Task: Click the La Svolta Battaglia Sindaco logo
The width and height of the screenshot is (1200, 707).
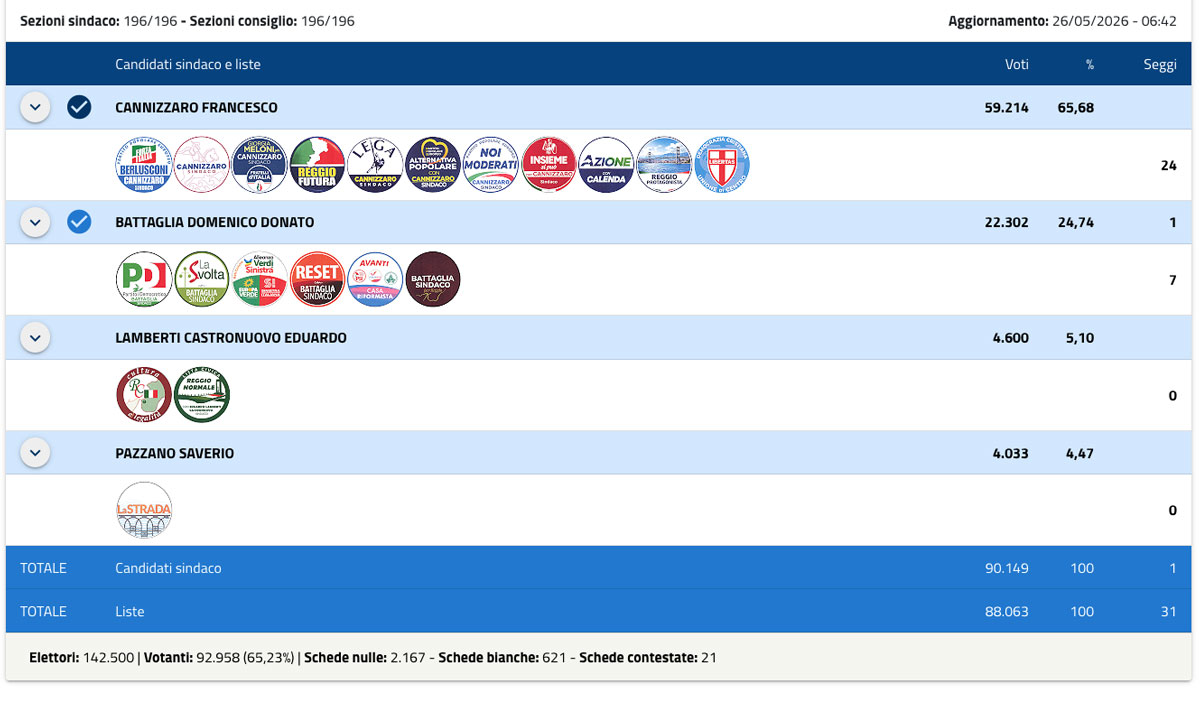Action: click(x=202, y=279)
